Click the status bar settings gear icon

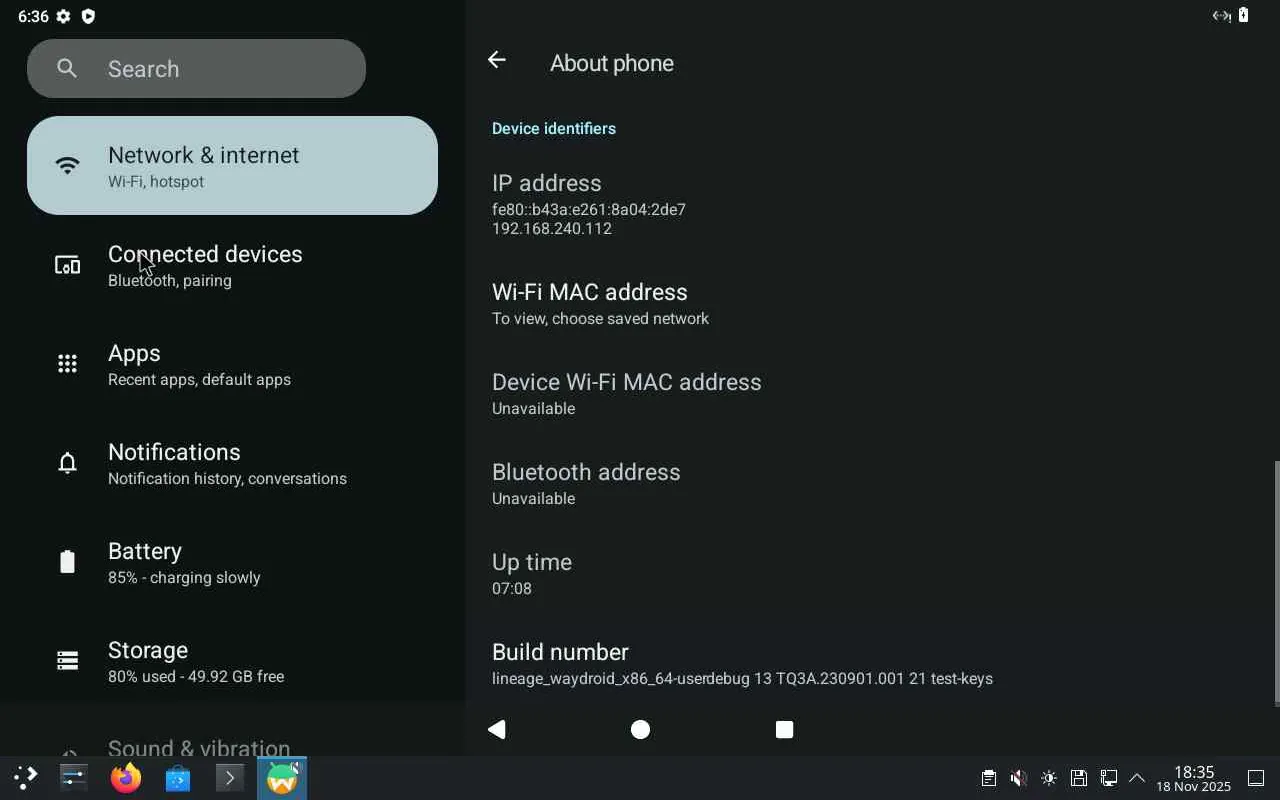pyautogui.click(x=63, y=16)
